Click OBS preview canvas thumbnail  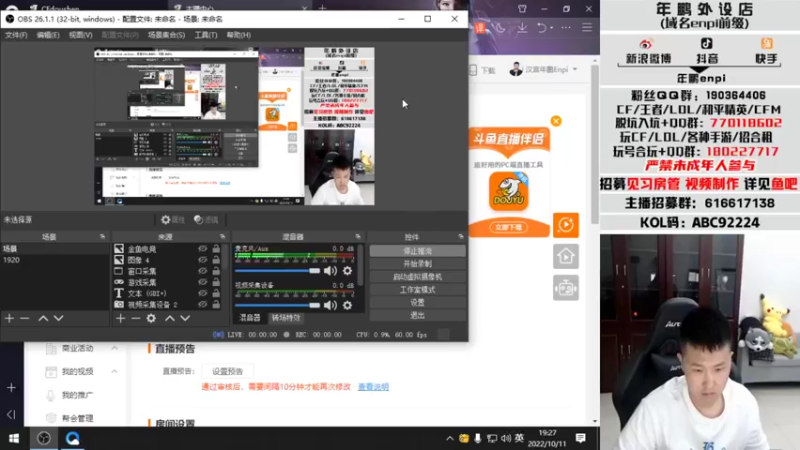pos(234,127)
